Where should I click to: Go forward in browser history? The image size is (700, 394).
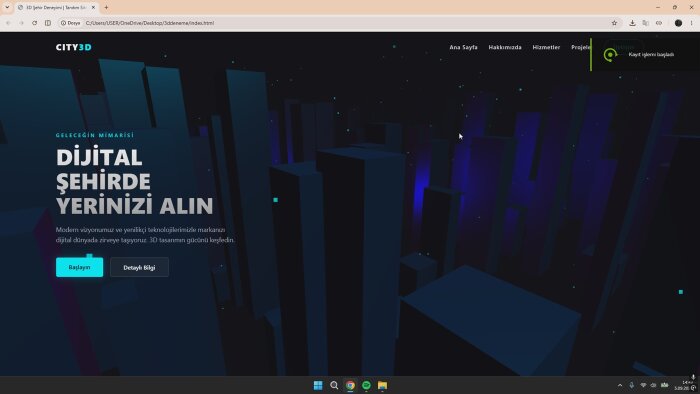click(x=21, y=23)
